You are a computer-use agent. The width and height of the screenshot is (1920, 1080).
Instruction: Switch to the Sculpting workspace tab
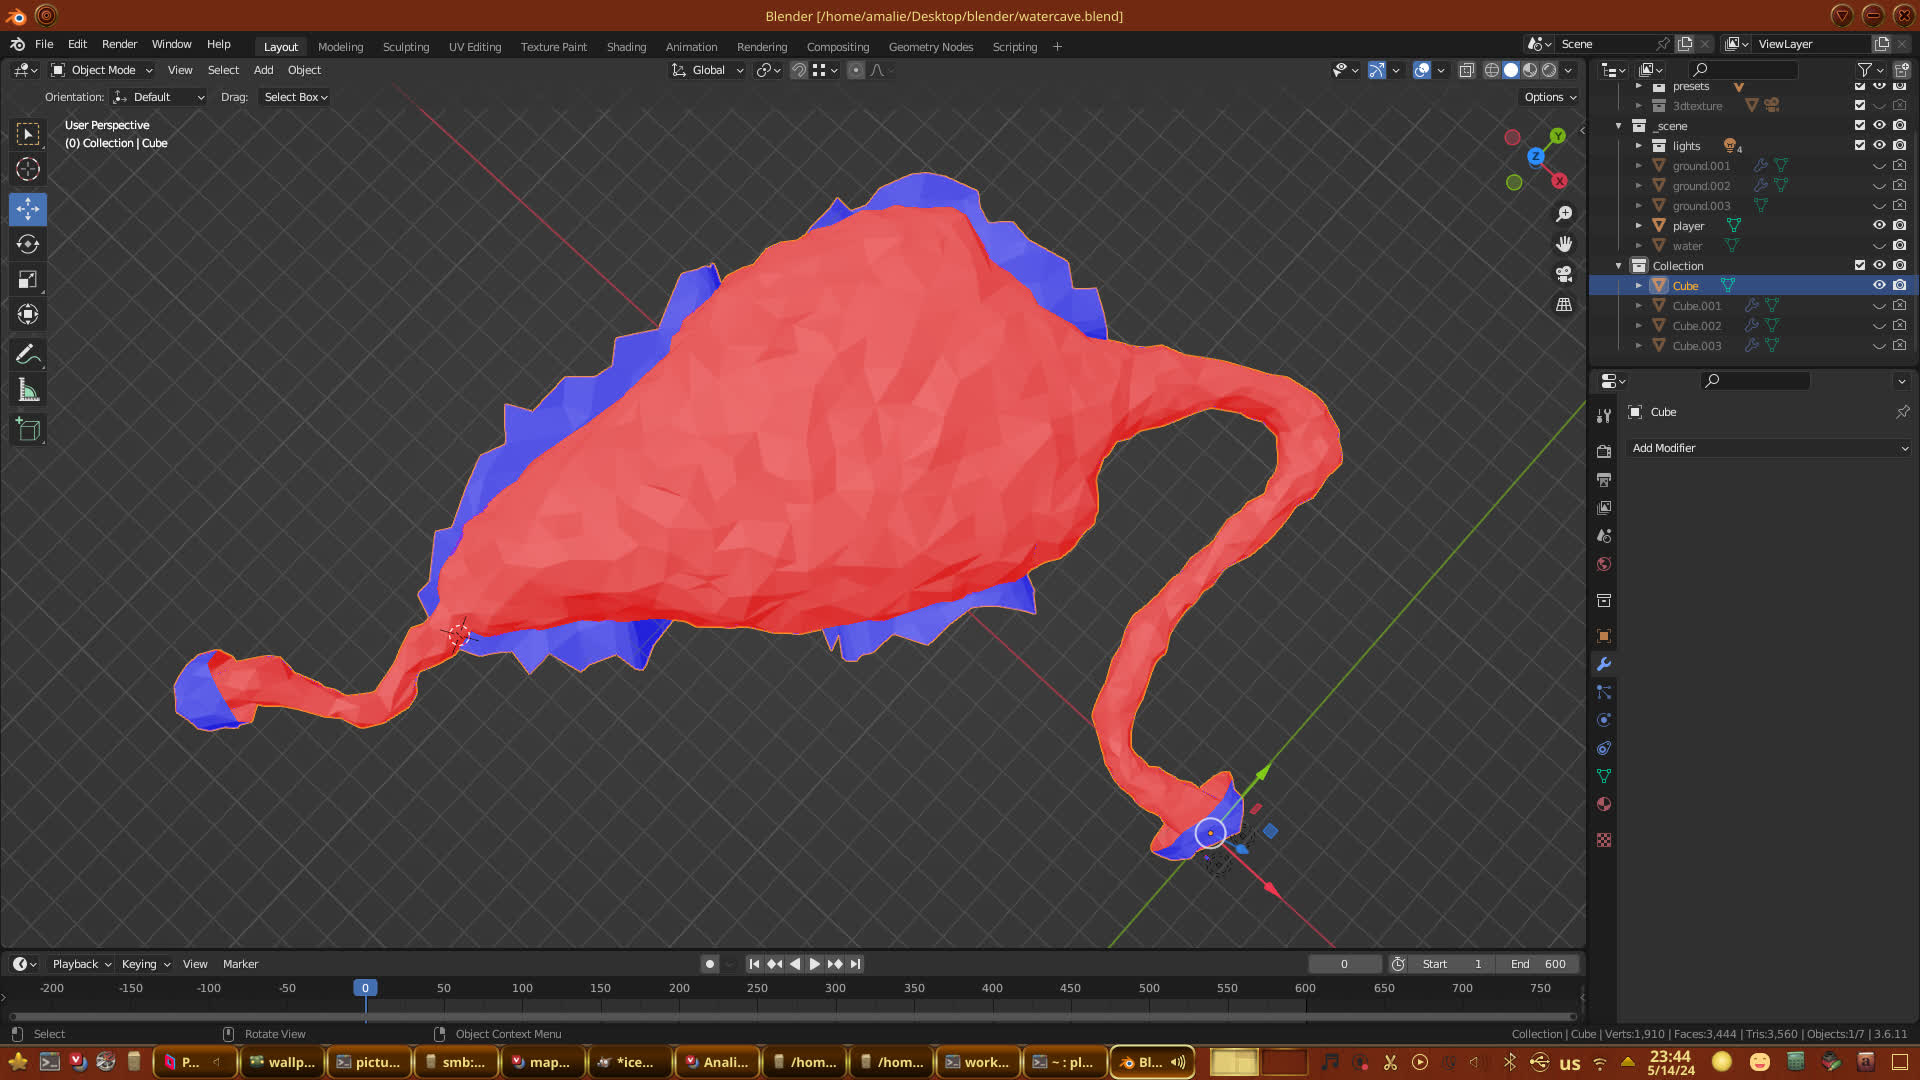(x=405, y=47)
